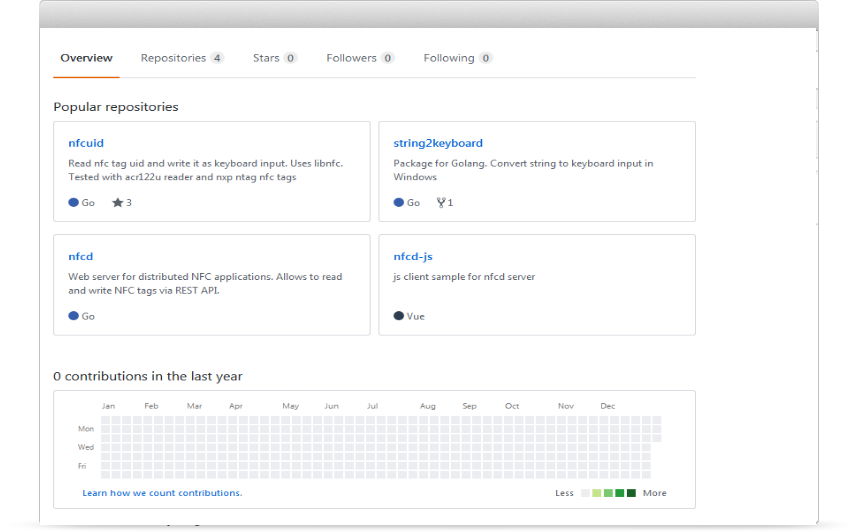View the Followers tab
Screen dimensions: 854x532
(351, 58)
